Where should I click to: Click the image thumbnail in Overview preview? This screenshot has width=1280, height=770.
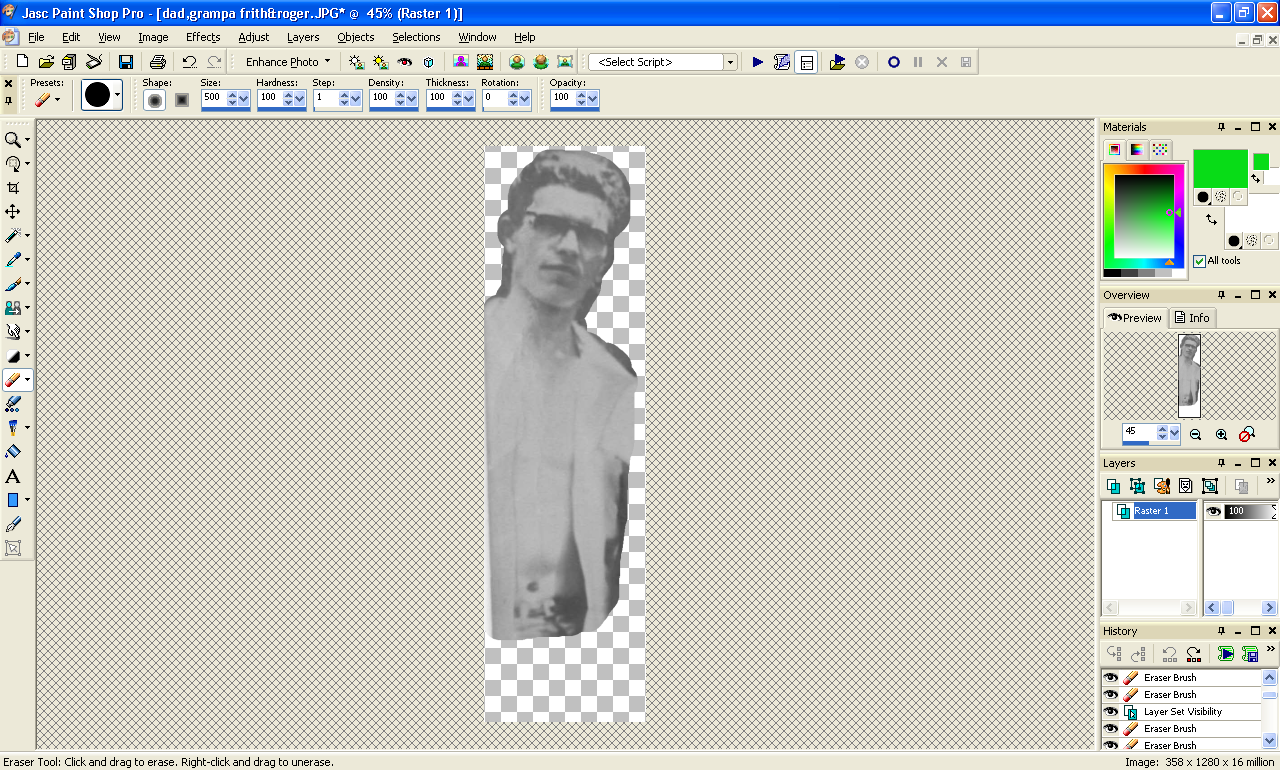point(1189,375)
